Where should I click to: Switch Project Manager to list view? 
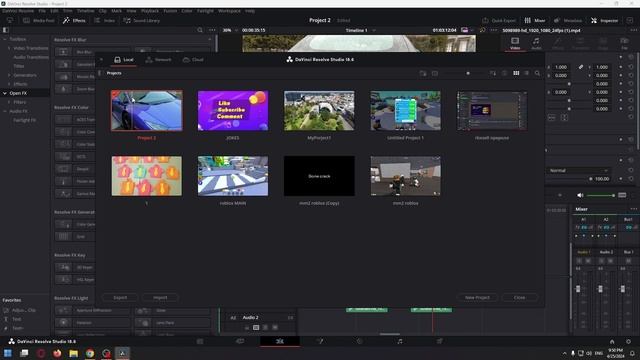527,73
